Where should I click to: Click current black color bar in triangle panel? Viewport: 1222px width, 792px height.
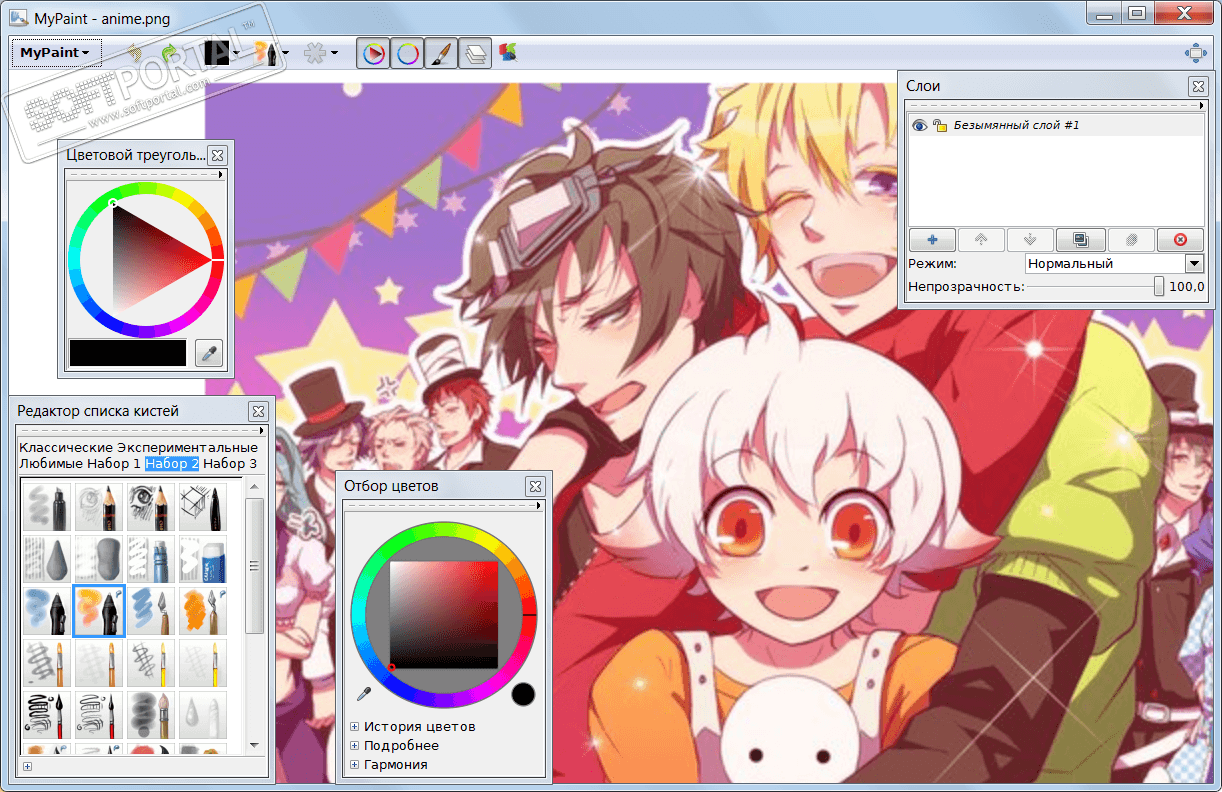tap(127, 353)
